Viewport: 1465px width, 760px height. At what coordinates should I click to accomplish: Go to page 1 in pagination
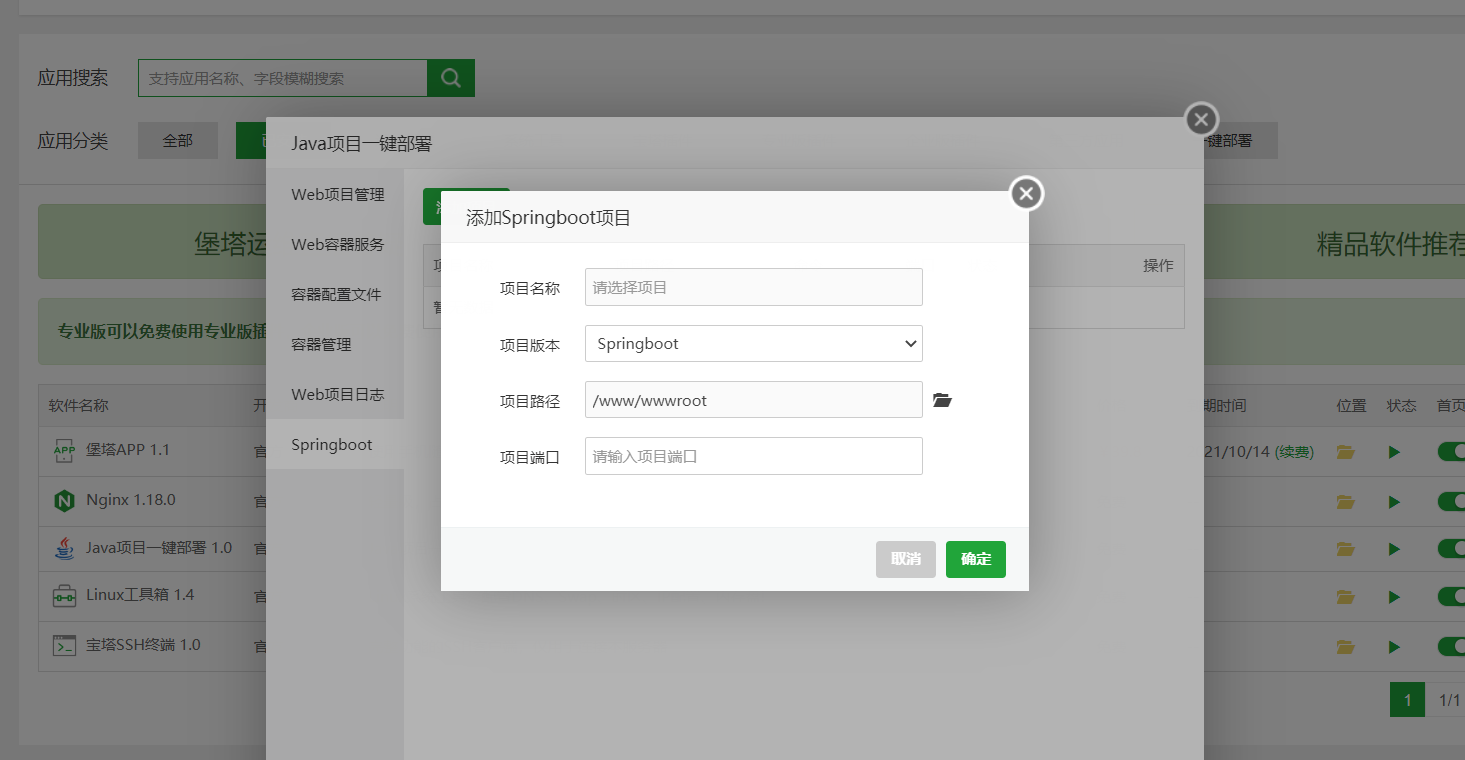tap(1408, 700)
